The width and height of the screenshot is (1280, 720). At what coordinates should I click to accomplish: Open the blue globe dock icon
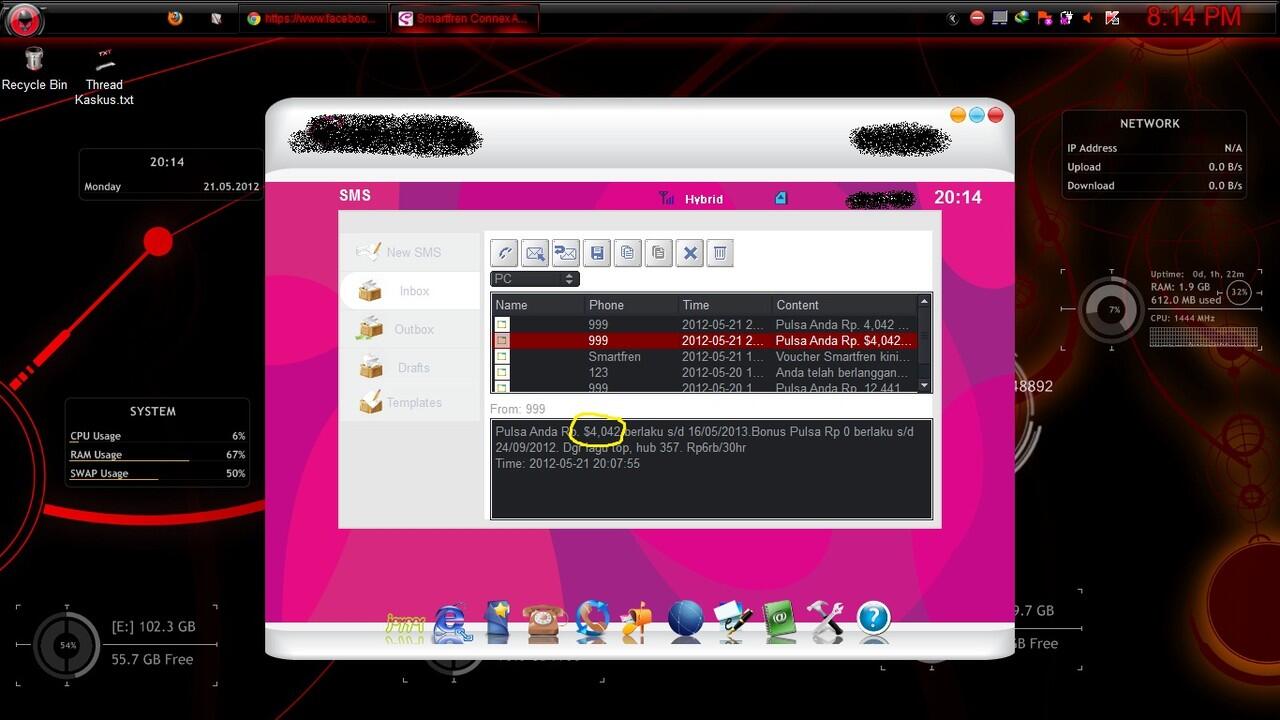click(x=686, y=620)
